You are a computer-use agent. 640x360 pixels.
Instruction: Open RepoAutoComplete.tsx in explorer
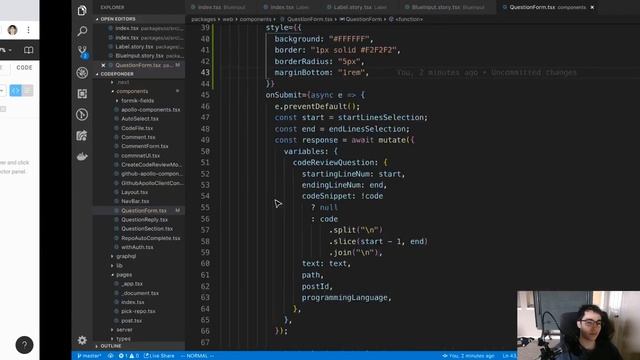pyautogui.click(x=151, y=238)
